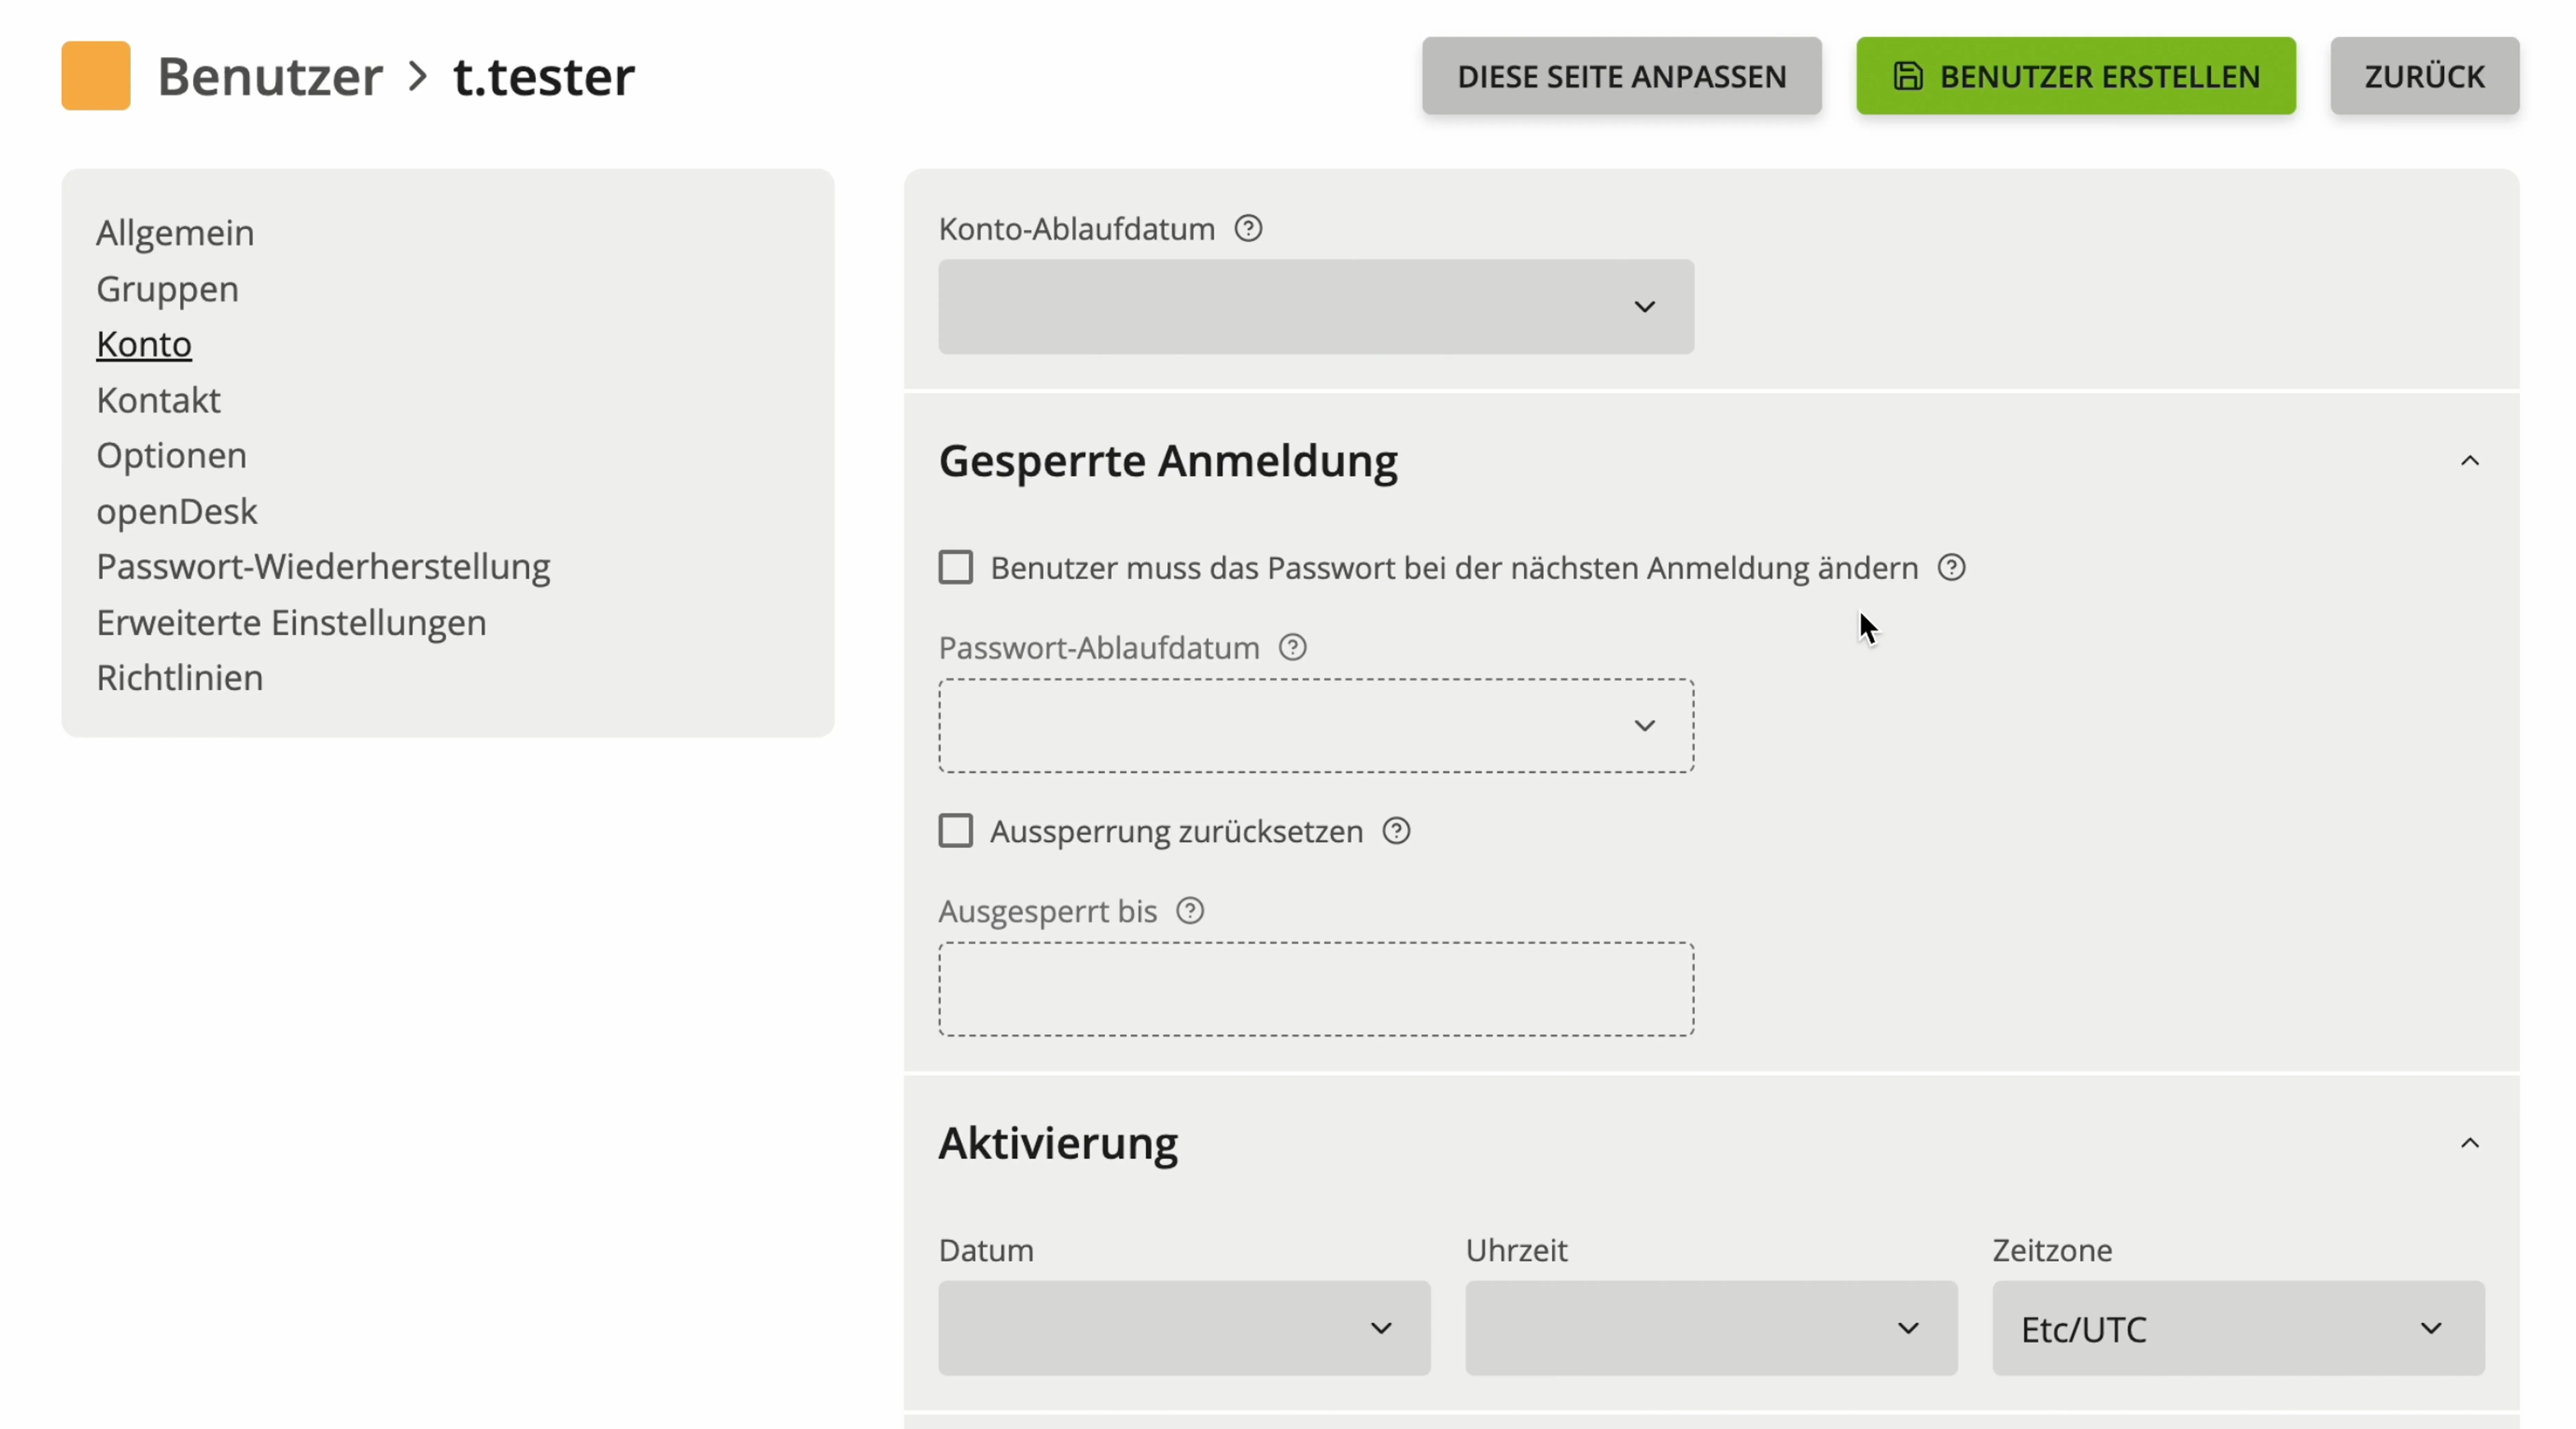Open the Konto-Ablaufdatum date dropdown
The width and height of the screenshot is (2576, 1429).
pyautogui.click(x=1315, y=307)
